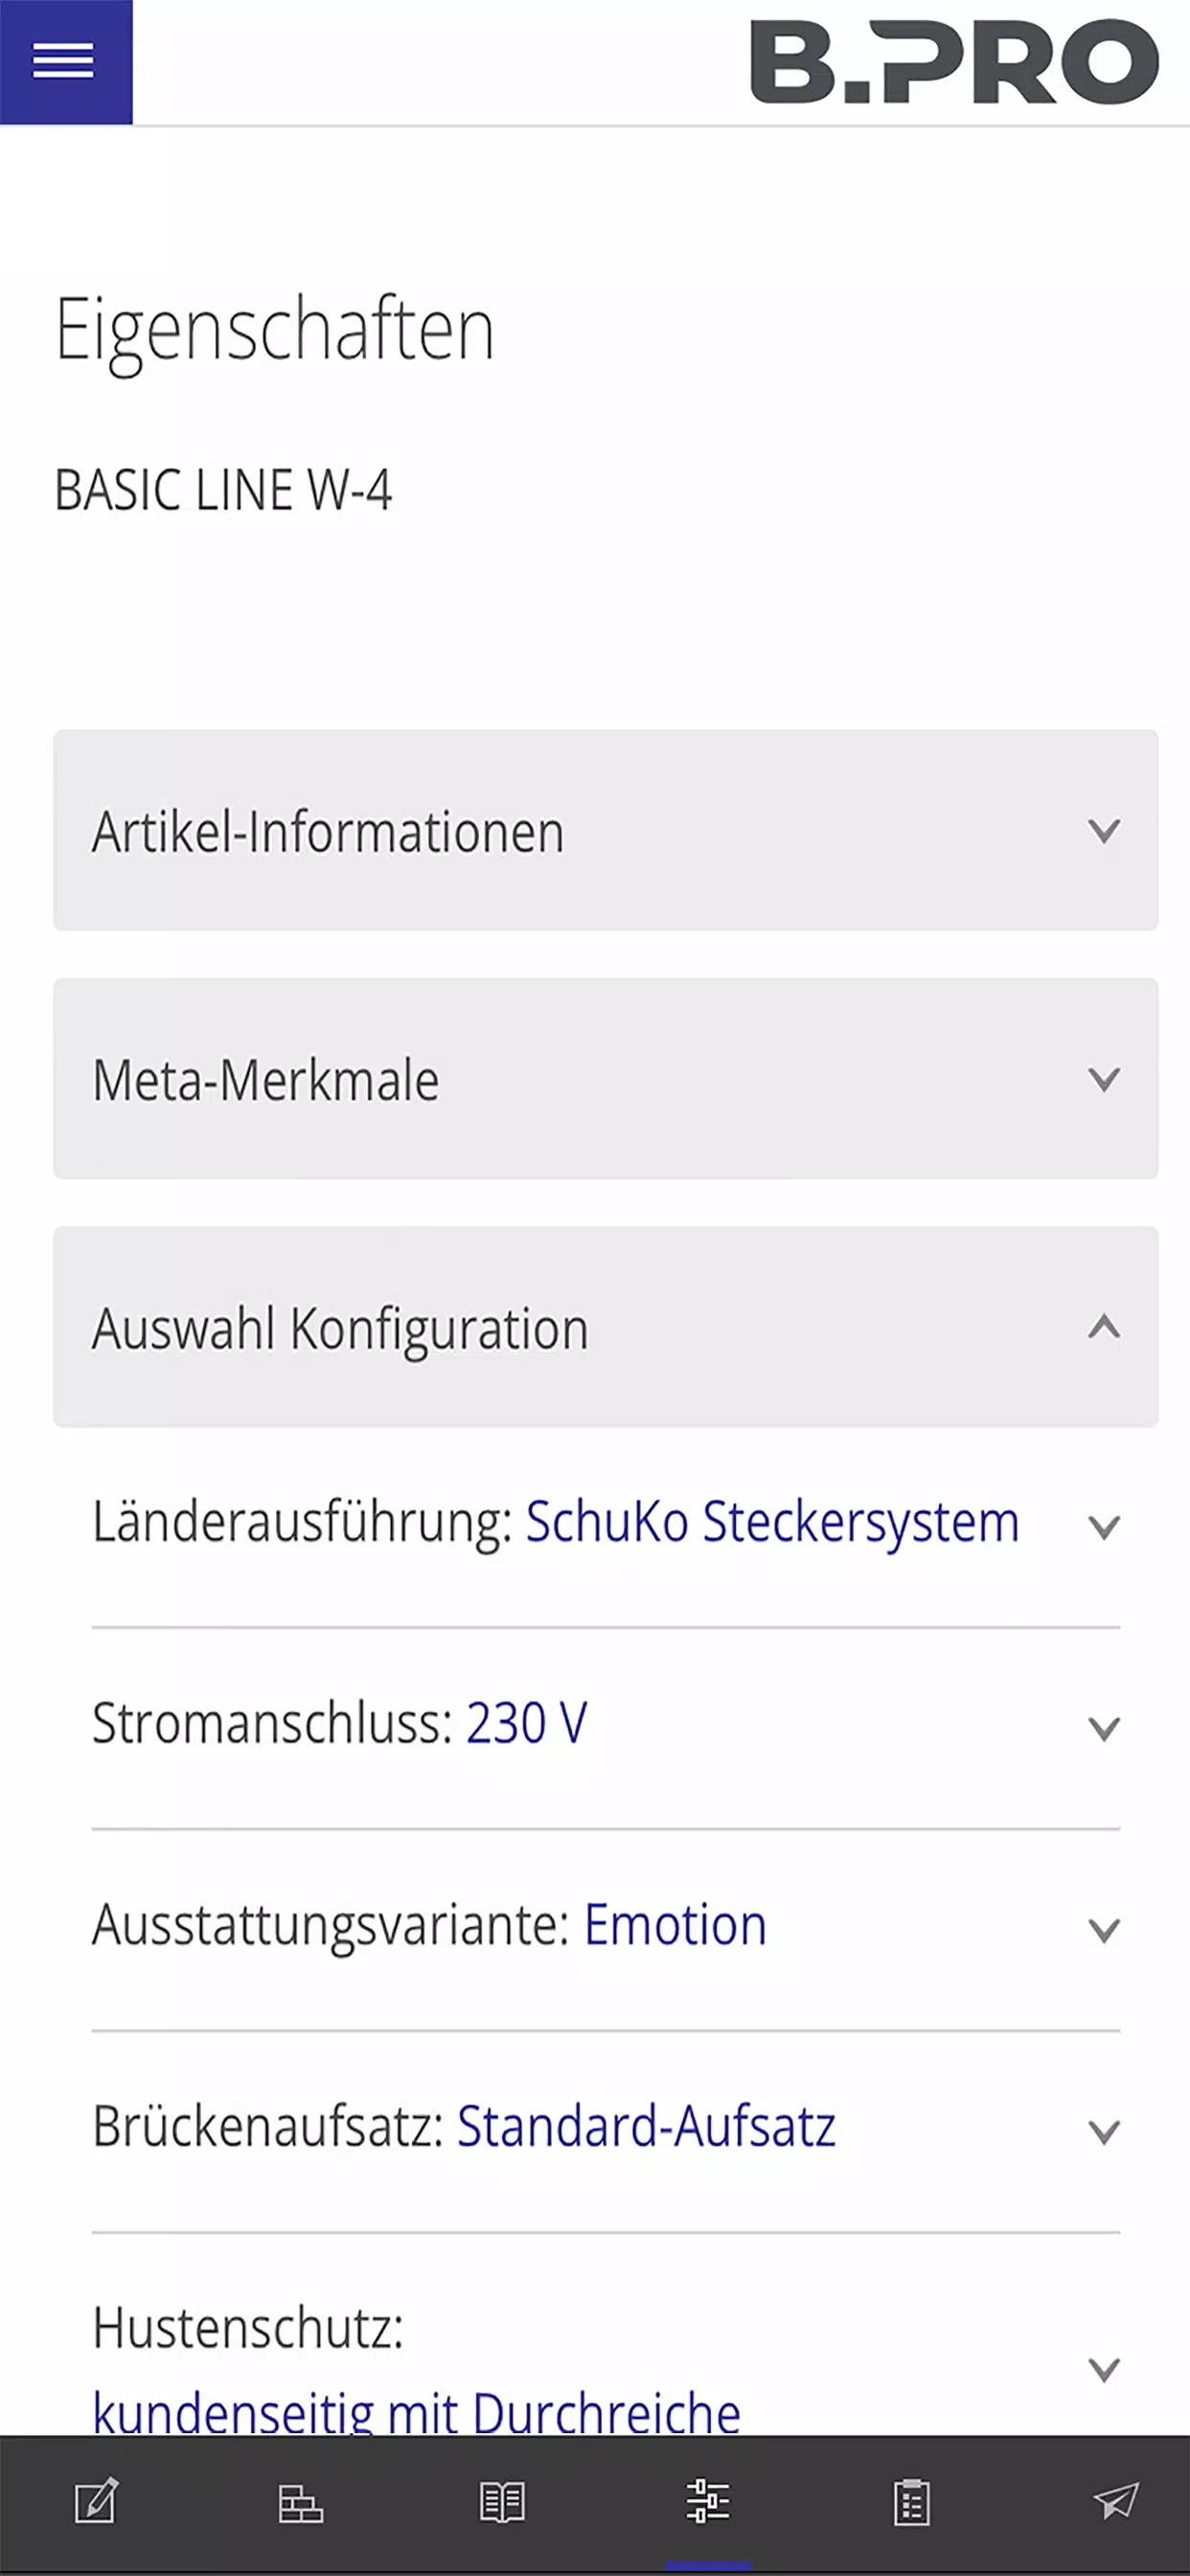Open the catalog book icon in bottom bar
This screenshot has height=2576, width=1190.
pos(502,2502)
